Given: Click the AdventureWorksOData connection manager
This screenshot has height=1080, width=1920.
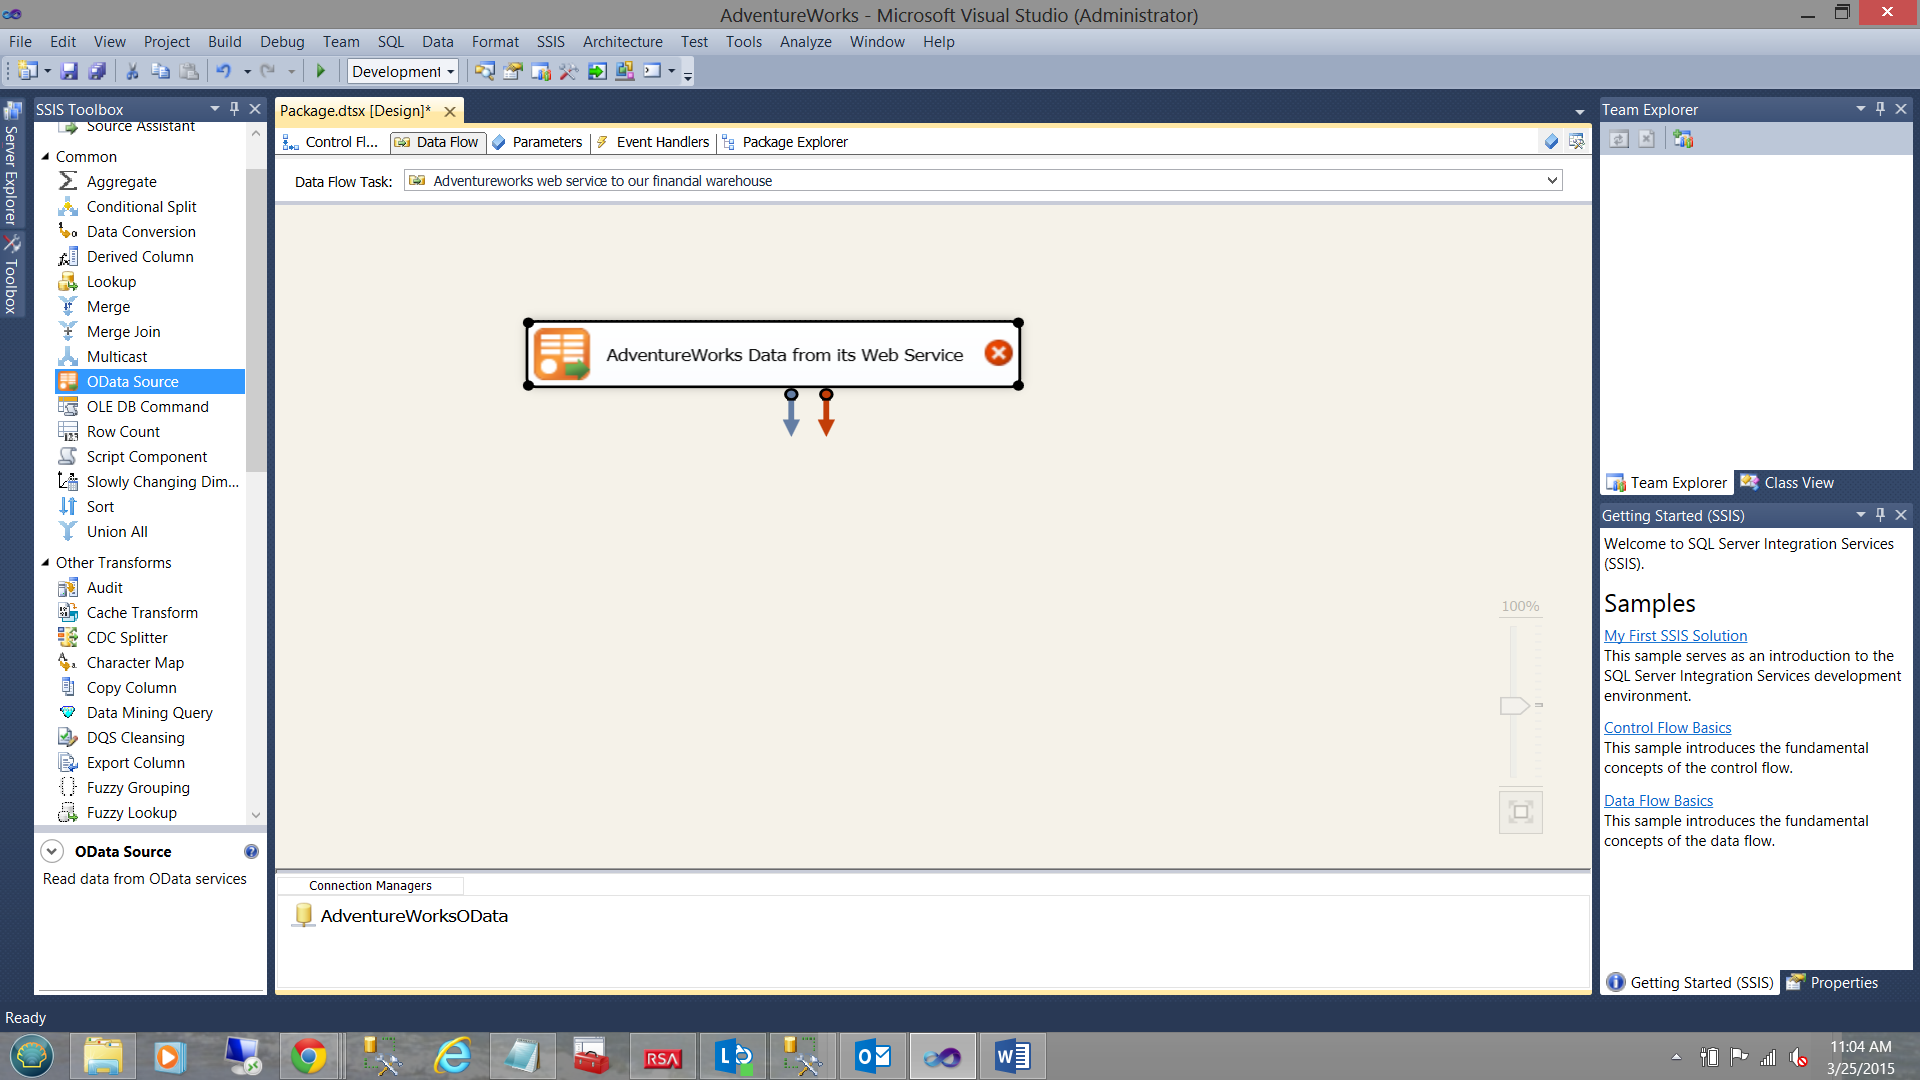Looking at the screenshot, I should [x=413, y=915].
